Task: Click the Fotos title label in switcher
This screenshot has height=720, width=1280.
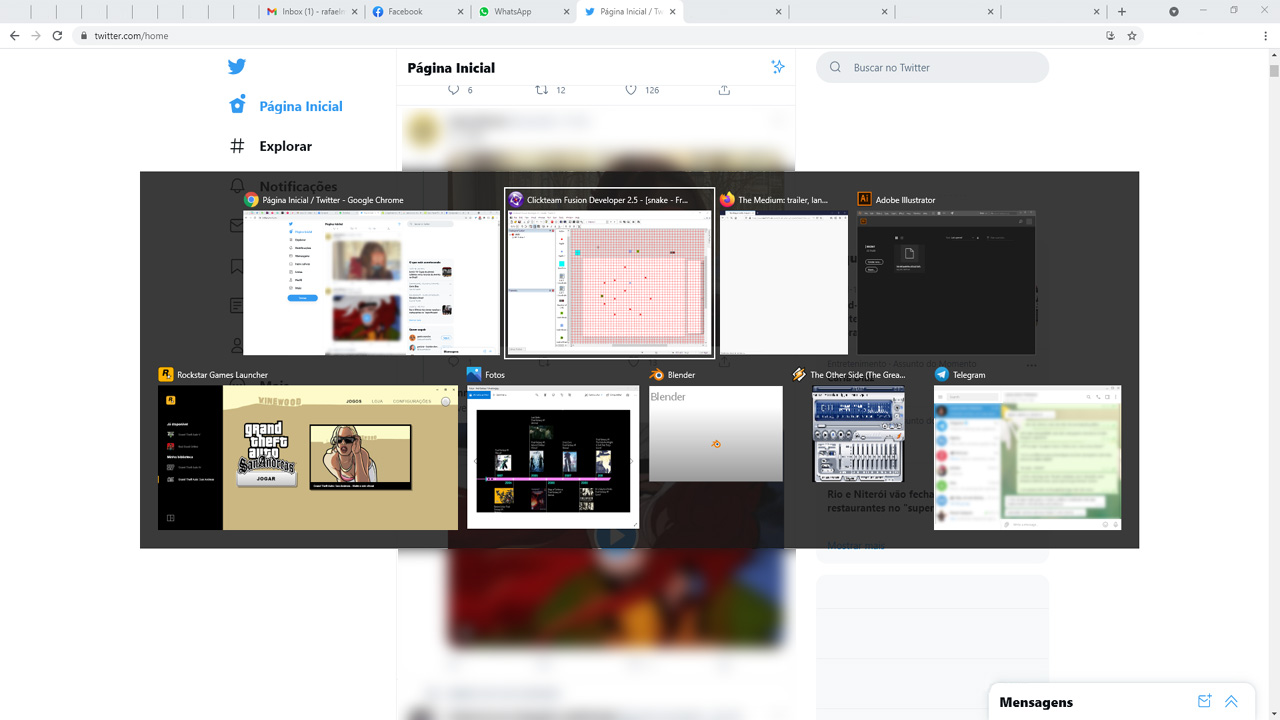Action: 495,375
